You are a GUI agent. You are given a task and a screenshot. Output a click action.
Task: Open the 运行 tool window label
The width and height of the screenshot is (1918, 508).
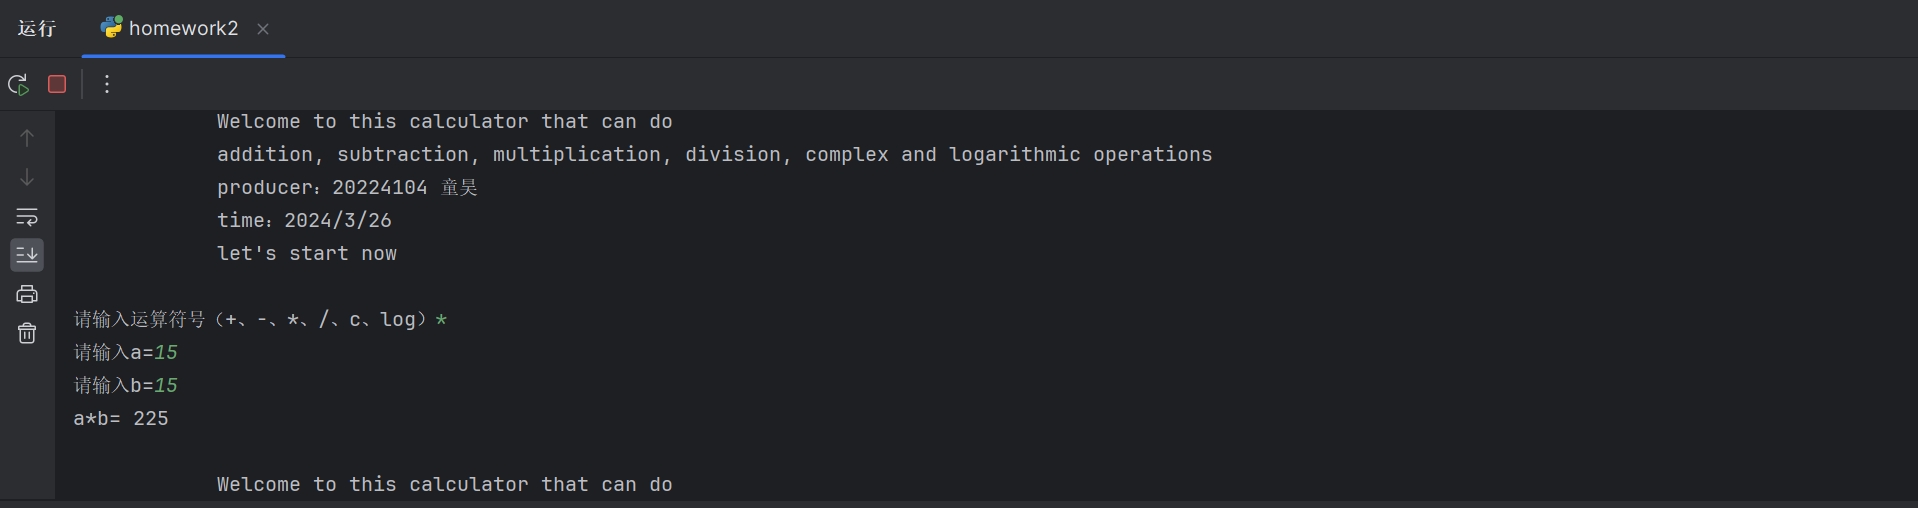tap(37, 28)
